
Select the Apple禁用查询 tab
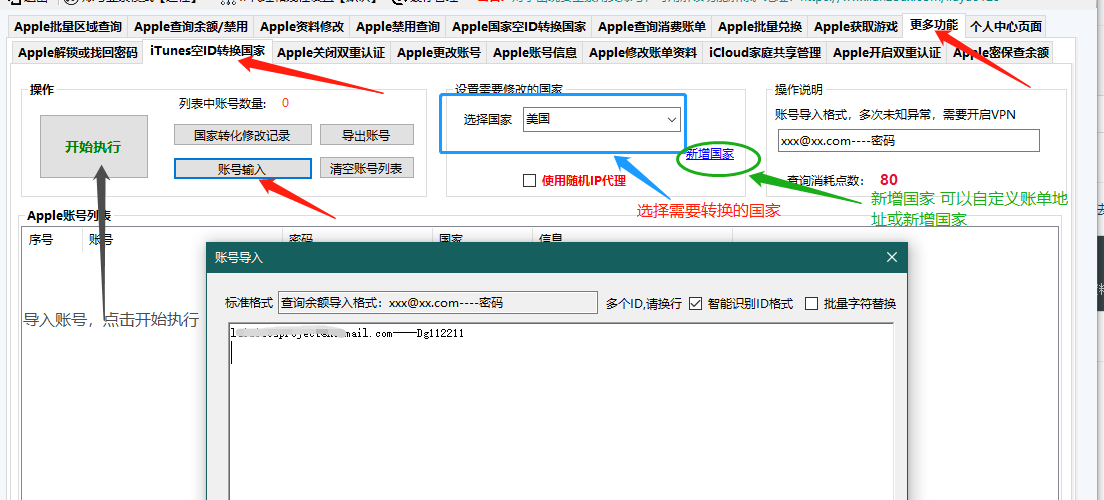(398, 27)
